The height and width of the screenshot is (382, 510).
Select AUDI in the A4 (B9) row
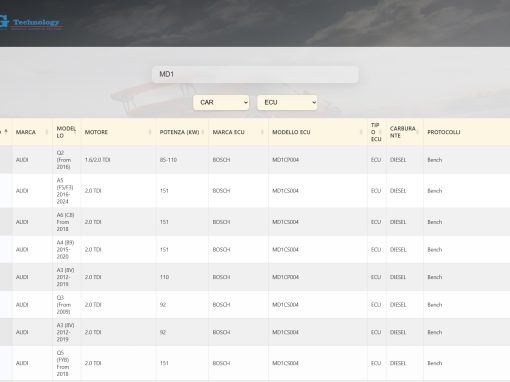[22, 249]
